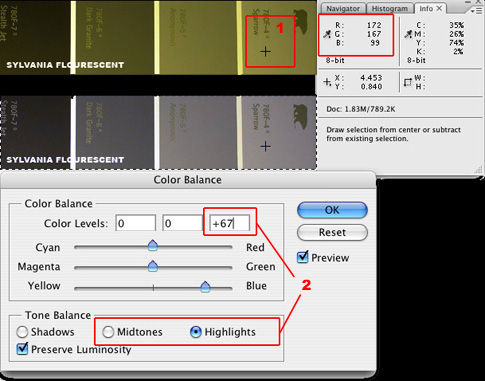Click the Yellow-Blue slider handle
The width and height of the screenshot is (485, 381).
click(205, 287)
